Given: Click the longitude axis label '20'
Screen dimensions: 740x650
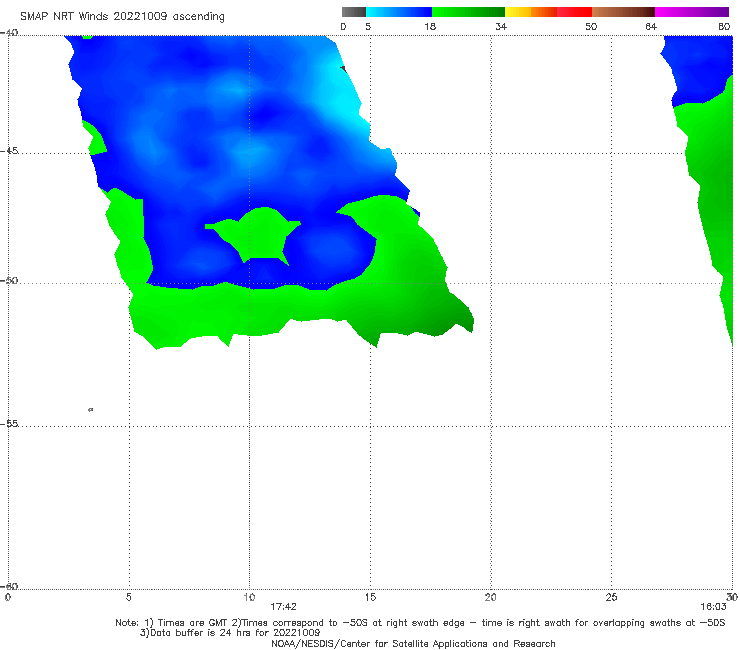Looking at the screenshot, I should click(x=490, y=598).
